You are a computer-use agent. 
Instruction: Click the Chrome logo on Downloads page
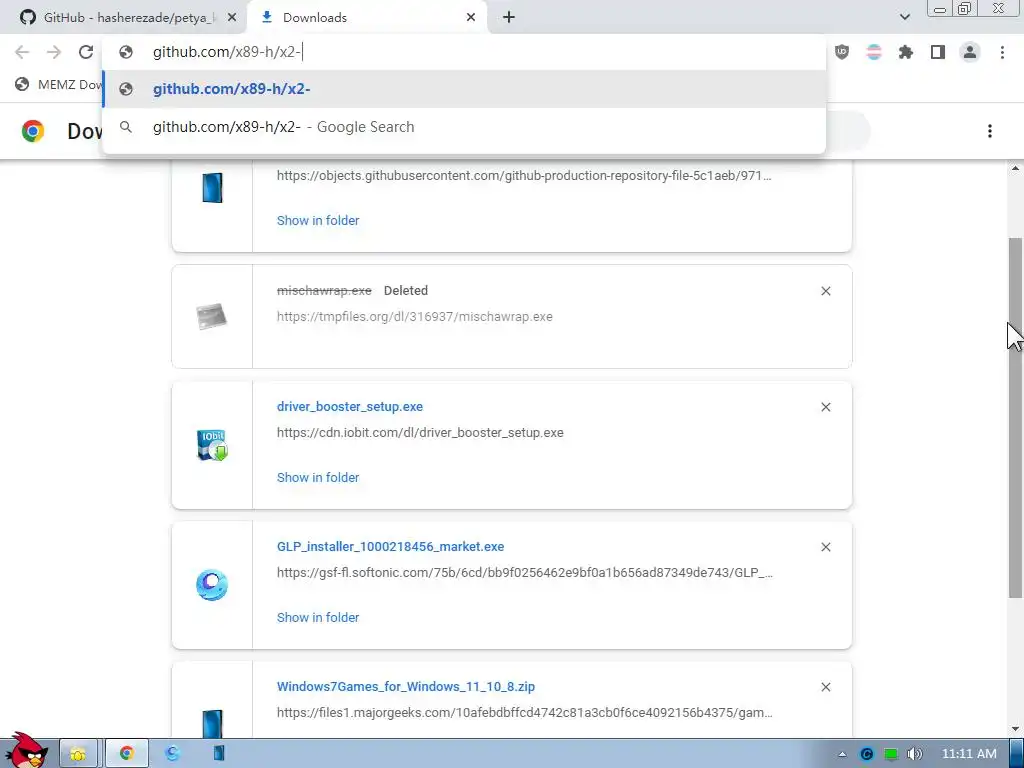click(x=33, y=131)
